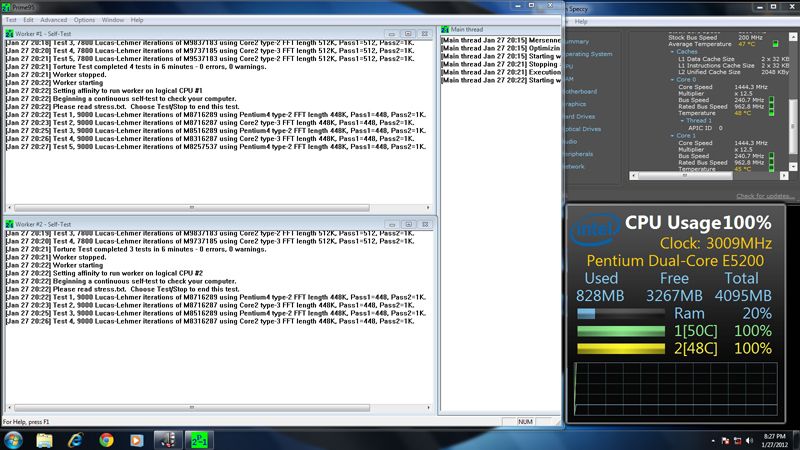Open the Help menu in Speccy

coord(581,21)
